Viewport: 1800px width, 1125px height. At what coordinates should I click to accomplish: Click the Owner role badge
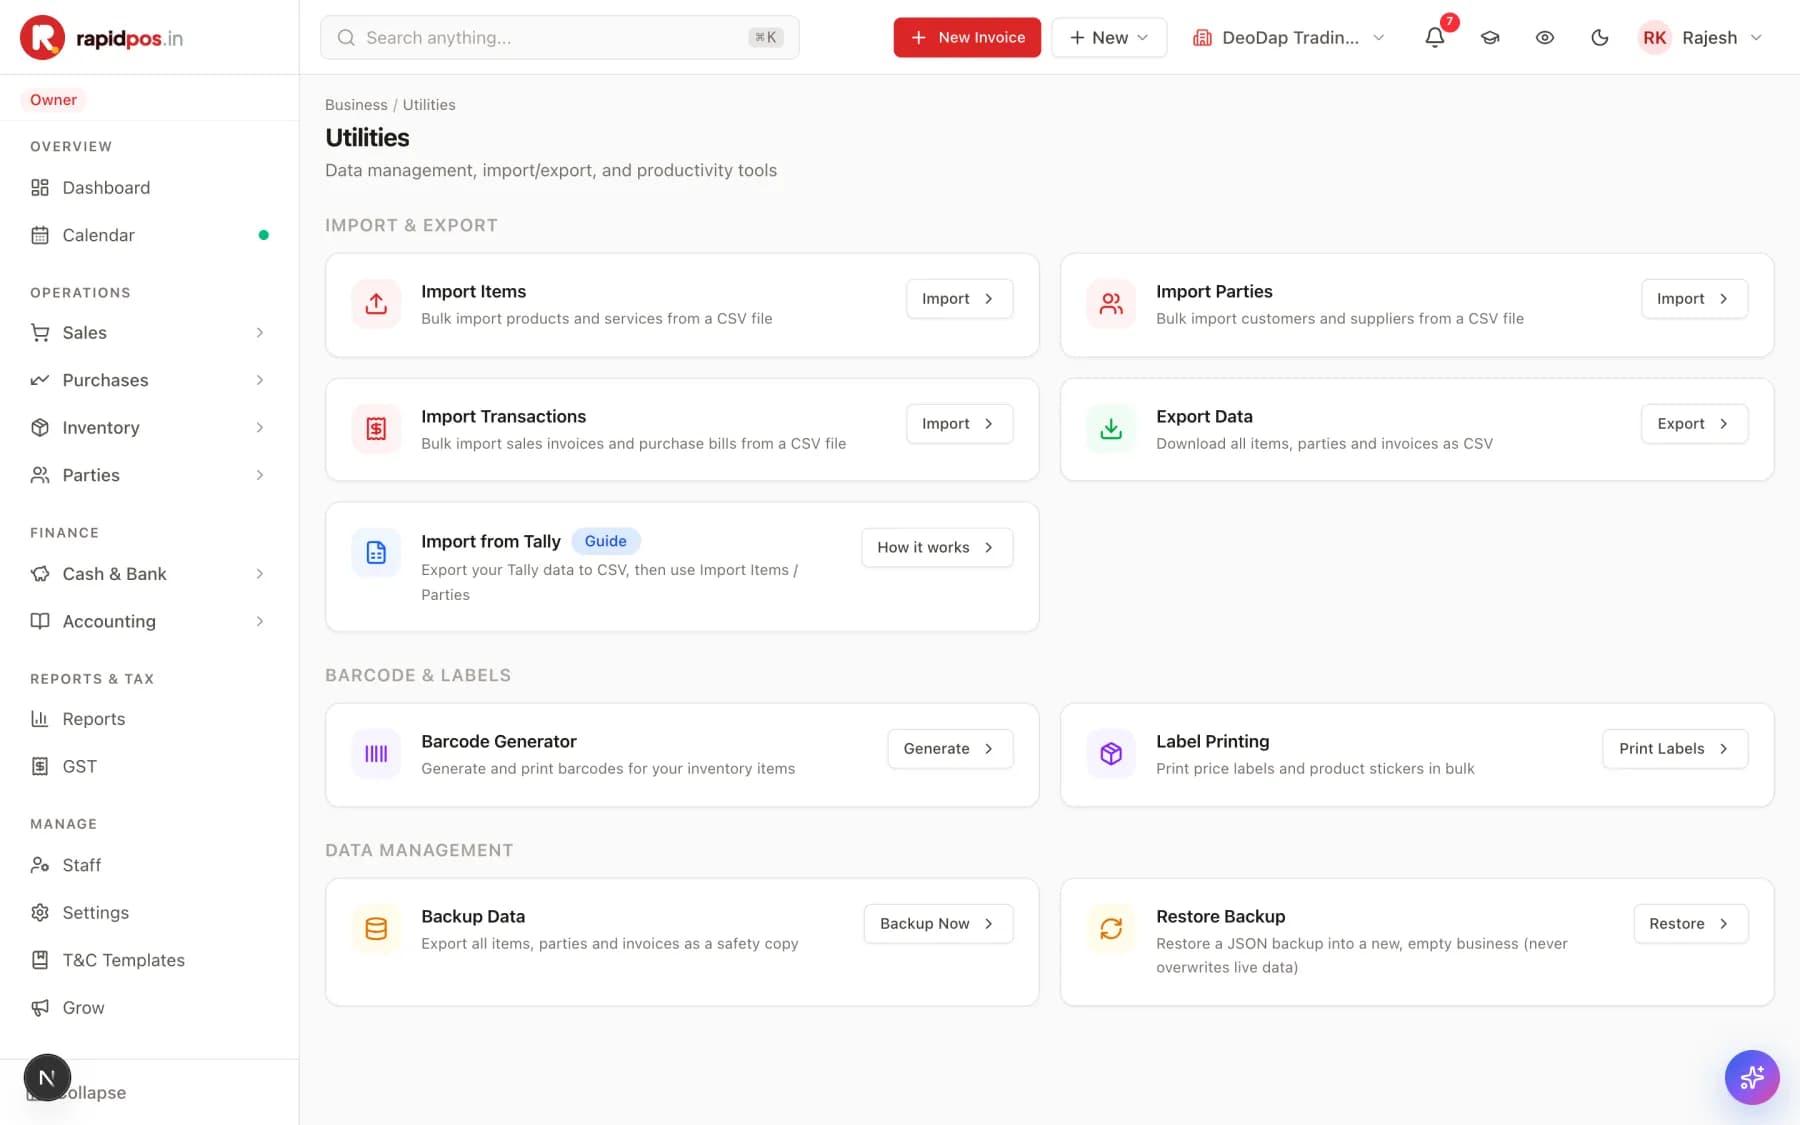53,100
